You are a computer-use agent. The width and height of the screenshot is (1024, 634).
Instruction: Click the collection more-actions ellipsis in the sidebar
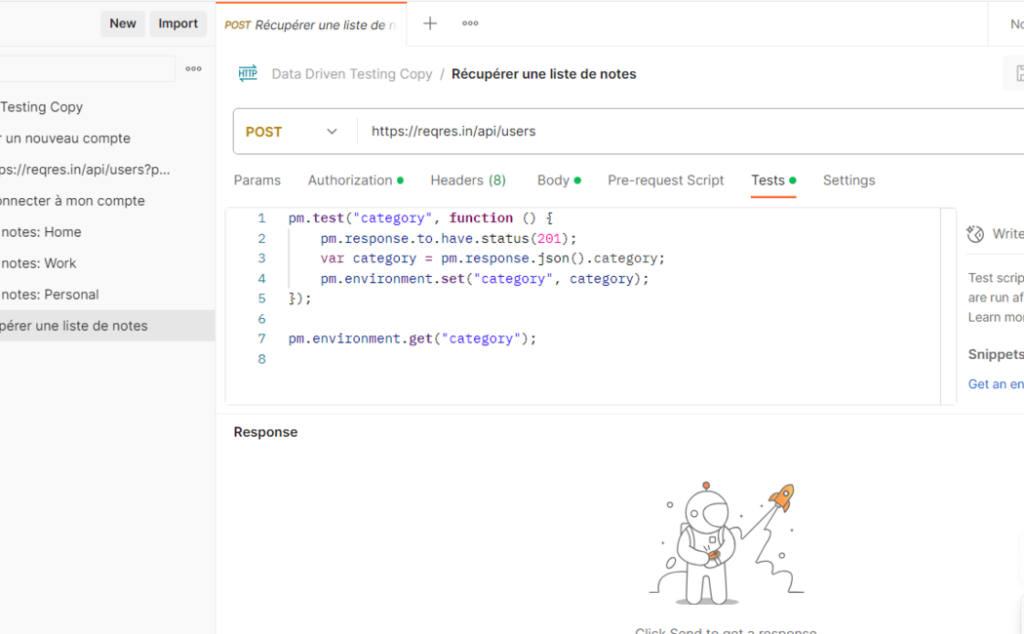click(193, 69)
